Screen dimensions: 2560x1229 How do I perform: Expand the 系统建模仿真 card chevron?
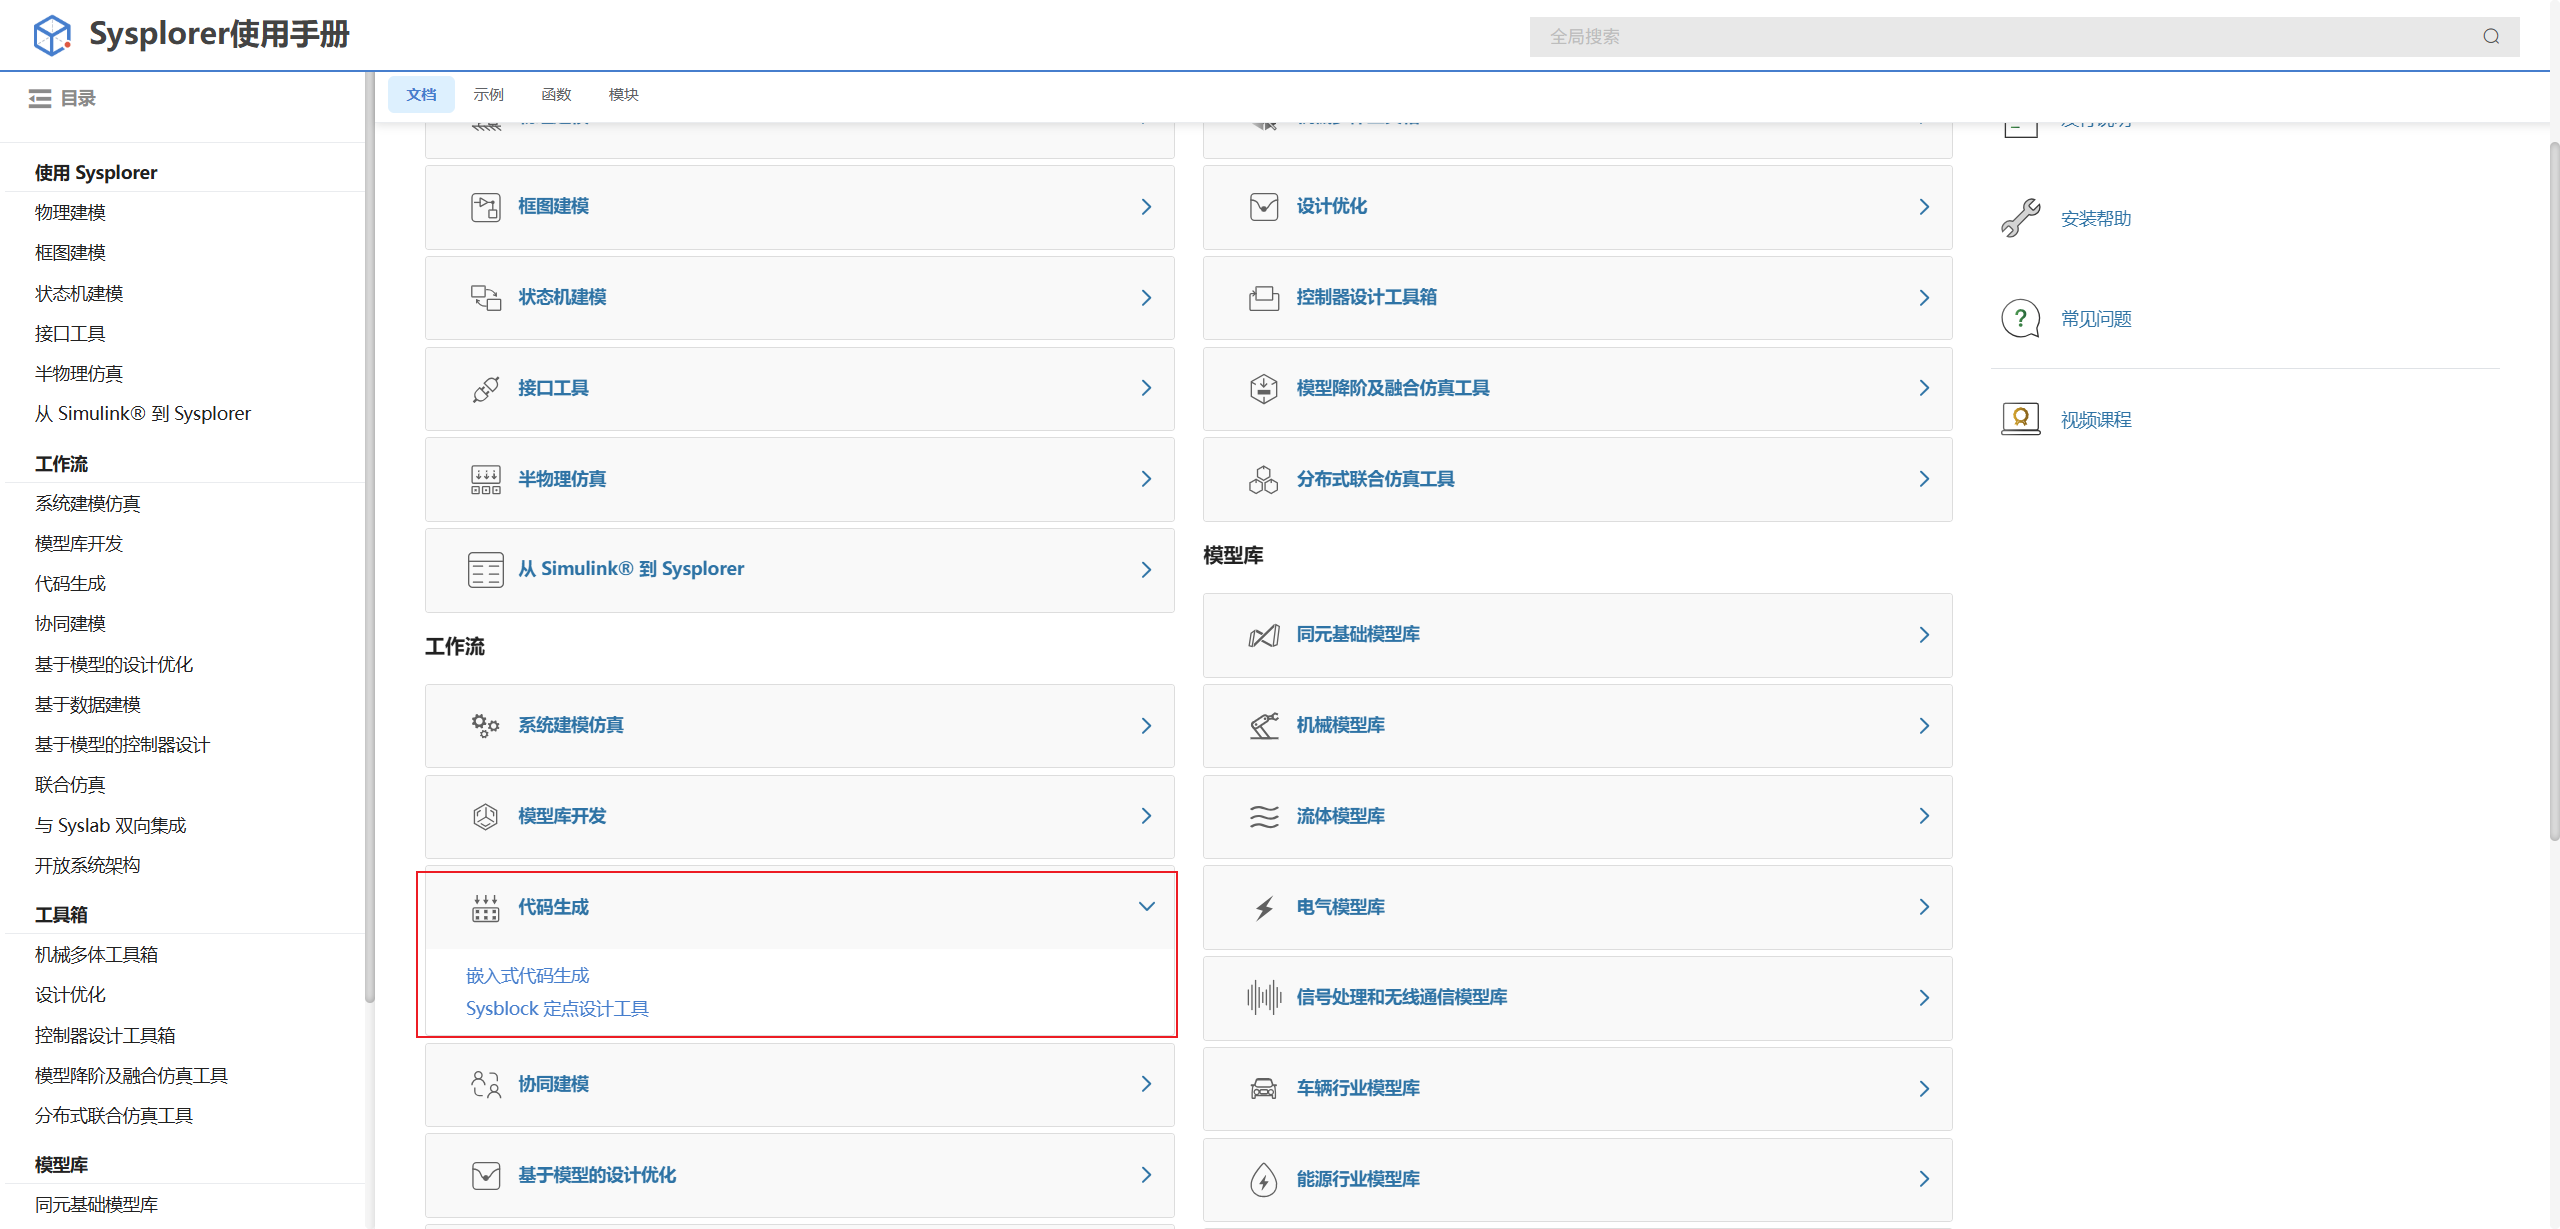point(1147,726)
